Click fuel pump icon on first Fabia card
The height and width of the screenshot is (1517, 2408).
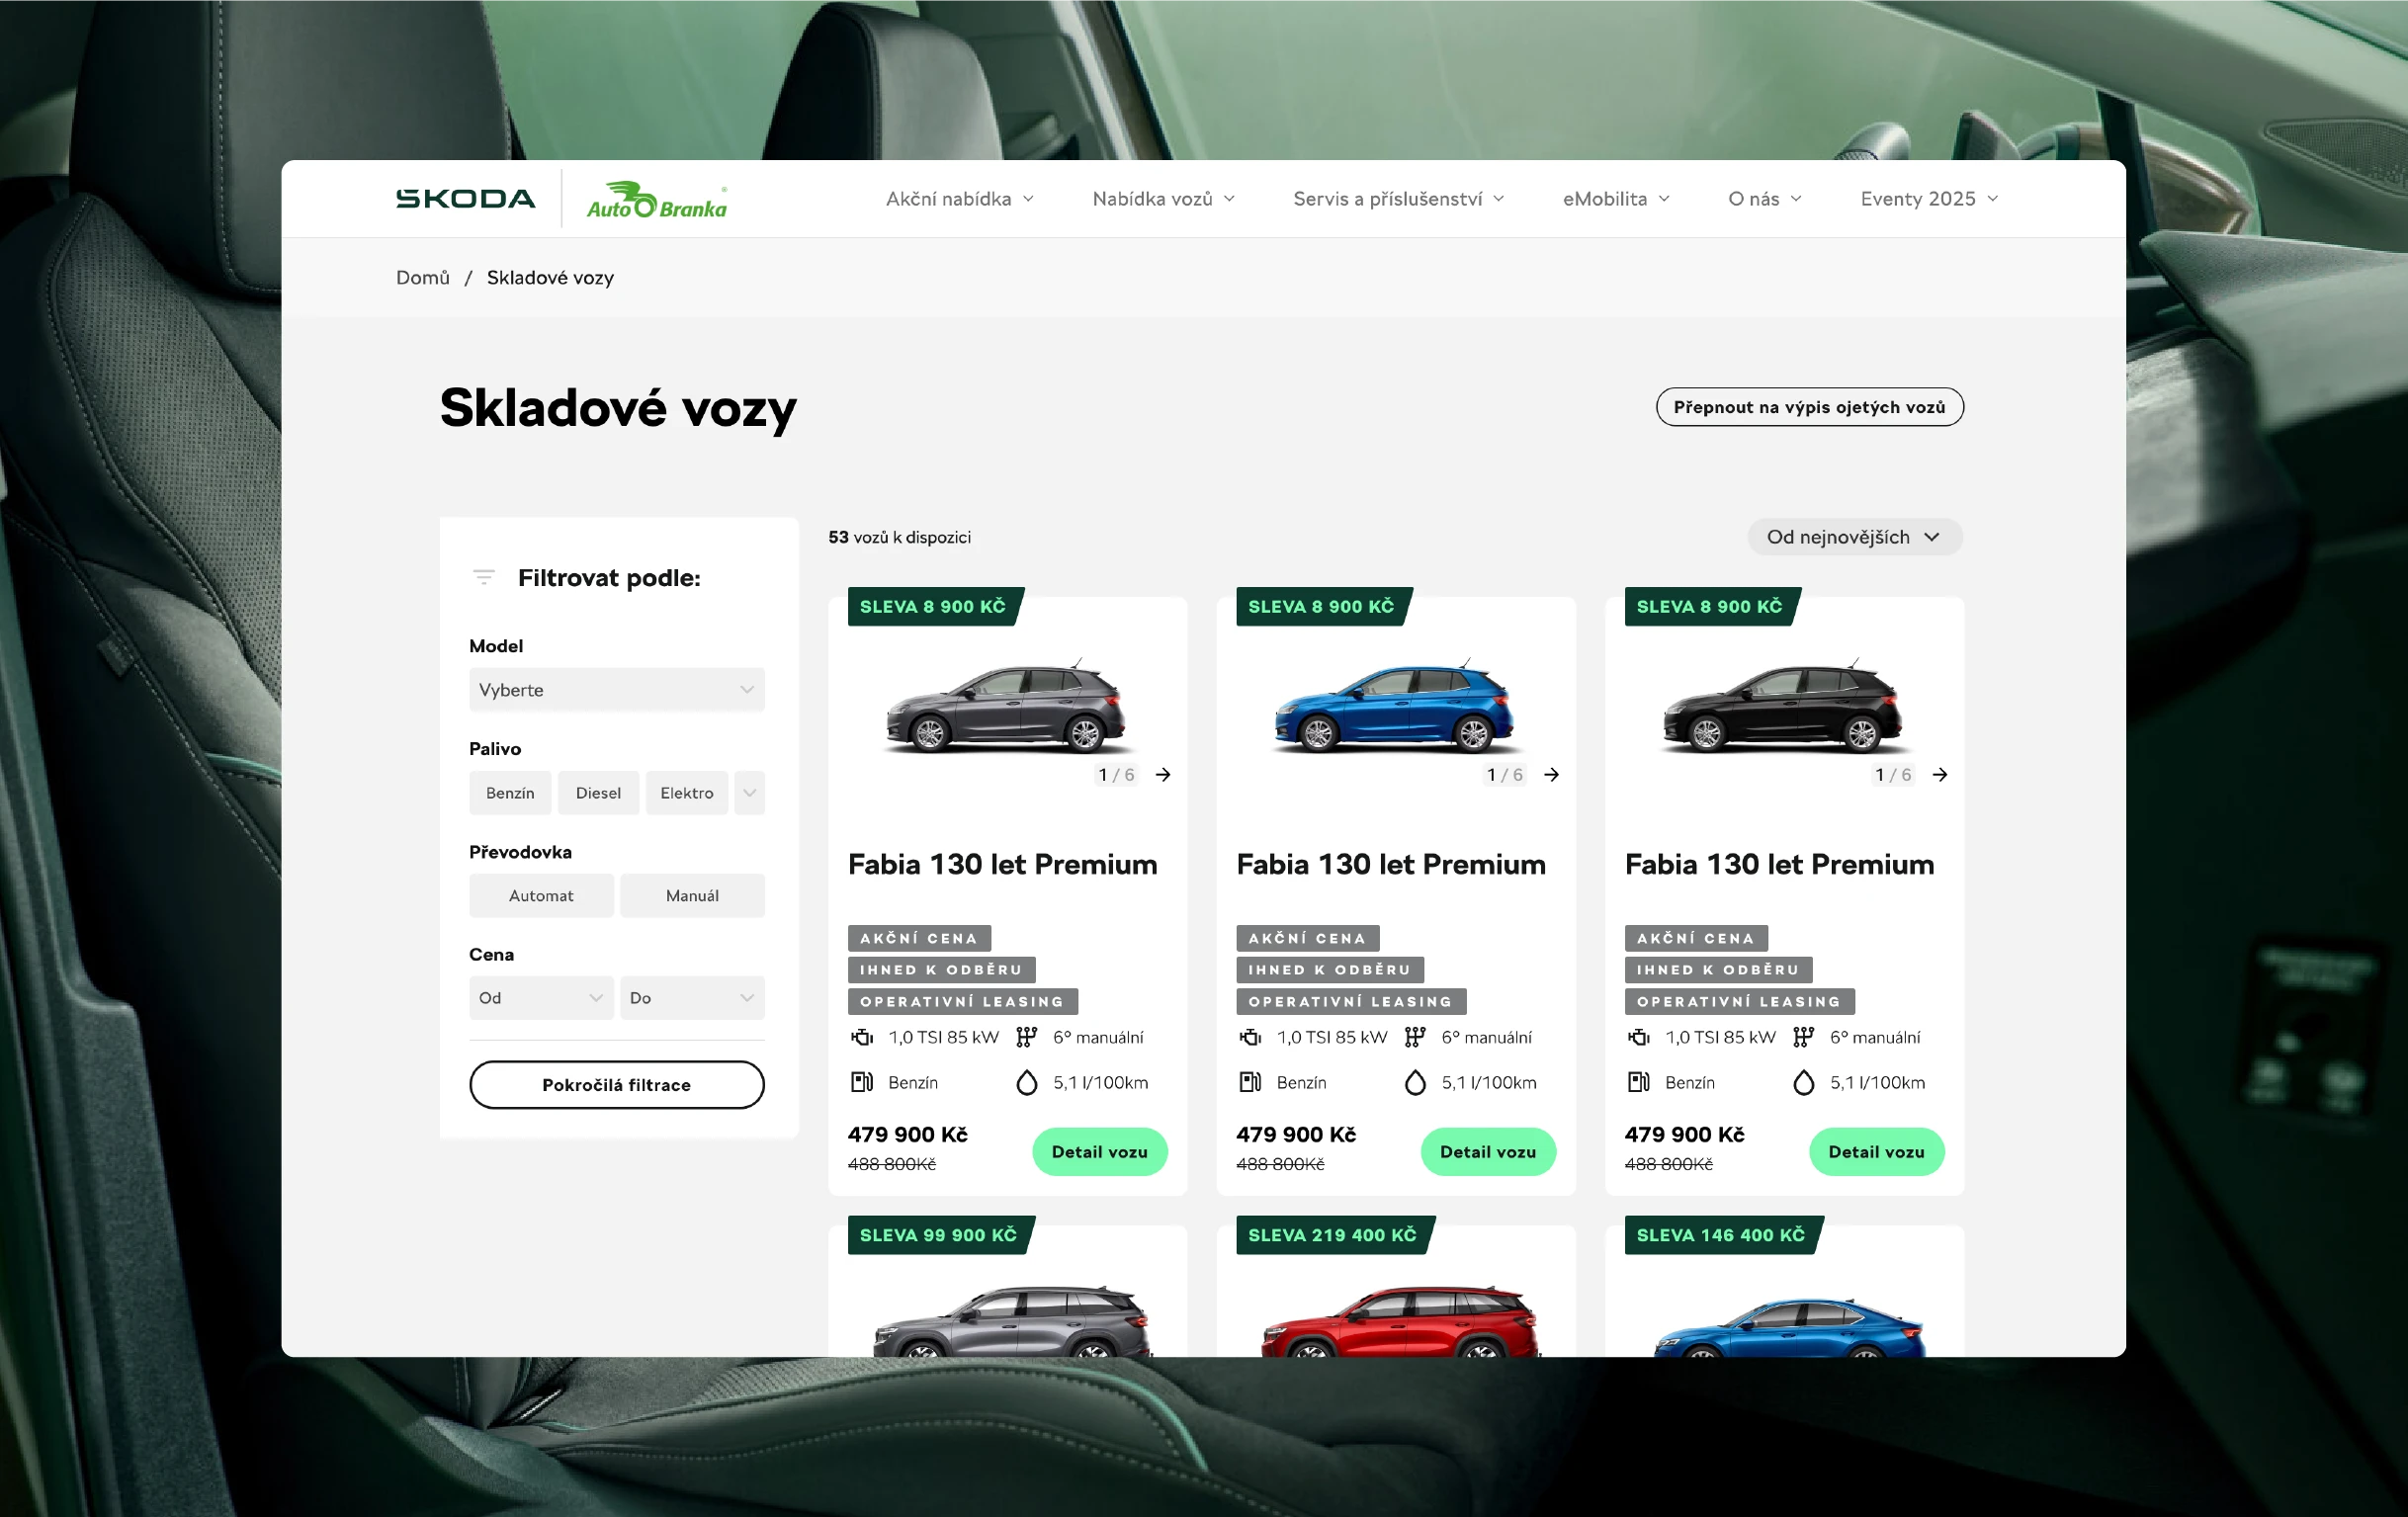861,1082
